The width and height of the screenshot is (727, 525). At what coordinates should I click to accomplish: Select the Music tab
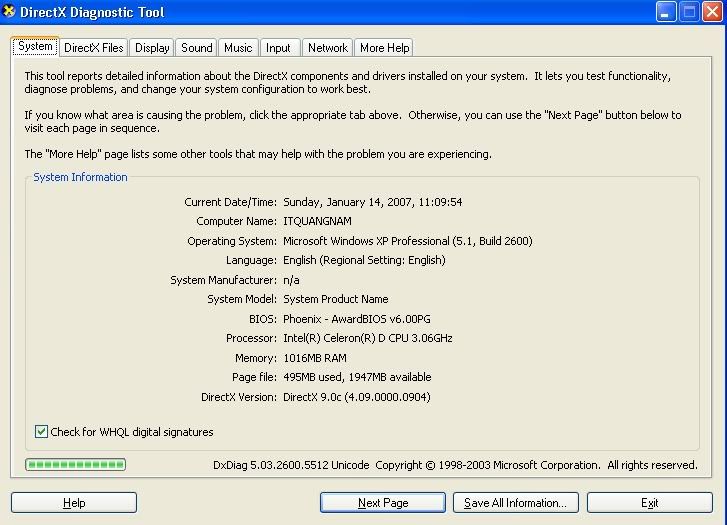(238, 48)
